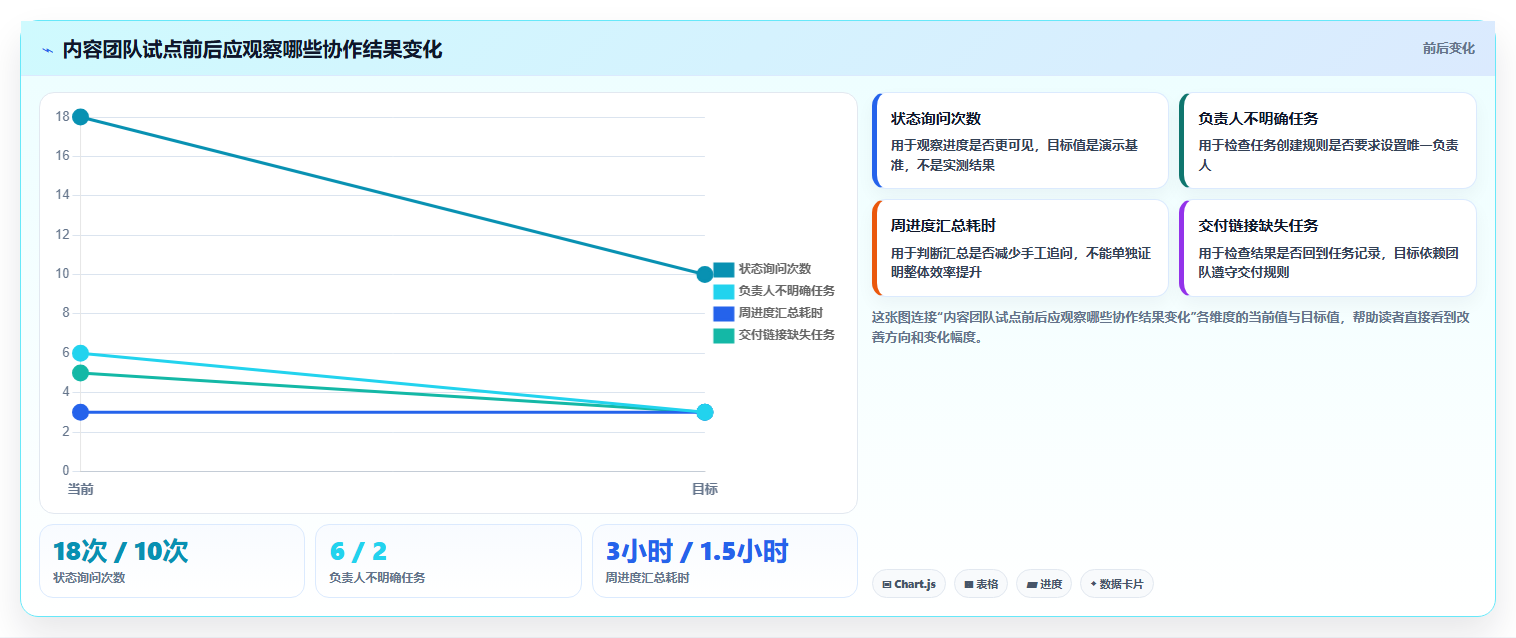Image resolution: width=1516 pixels, height=638 pixels.
Task: Toggle 状态询问次数 legend color box
Action: [724, 269]
